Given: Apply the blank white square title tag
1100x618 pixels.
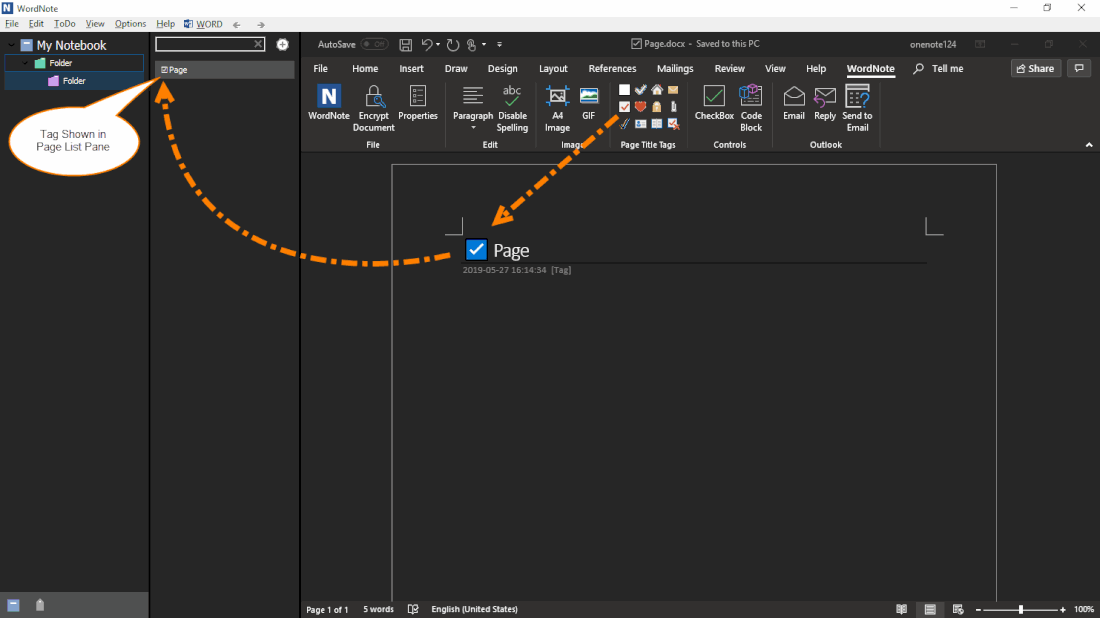Looking at the screenshot, I should pos(624,90).
